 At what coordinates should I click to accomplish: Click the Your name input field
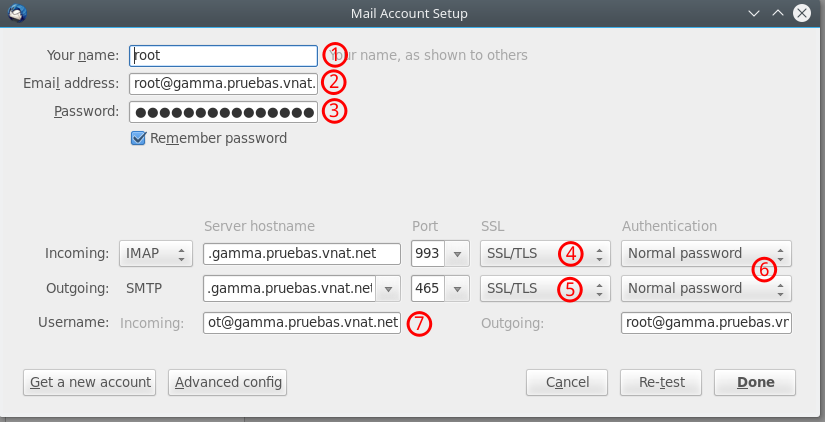pos(224,55)
